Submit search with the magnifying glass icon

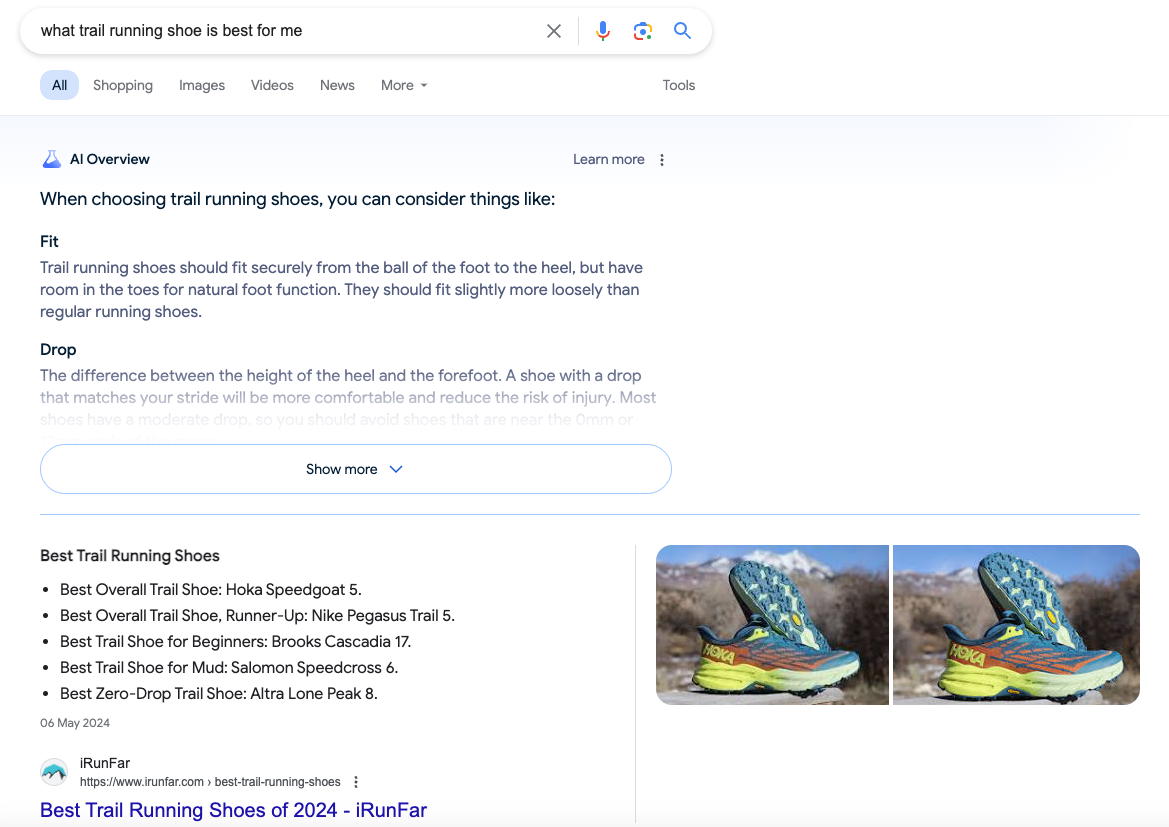tap(682, 31)
